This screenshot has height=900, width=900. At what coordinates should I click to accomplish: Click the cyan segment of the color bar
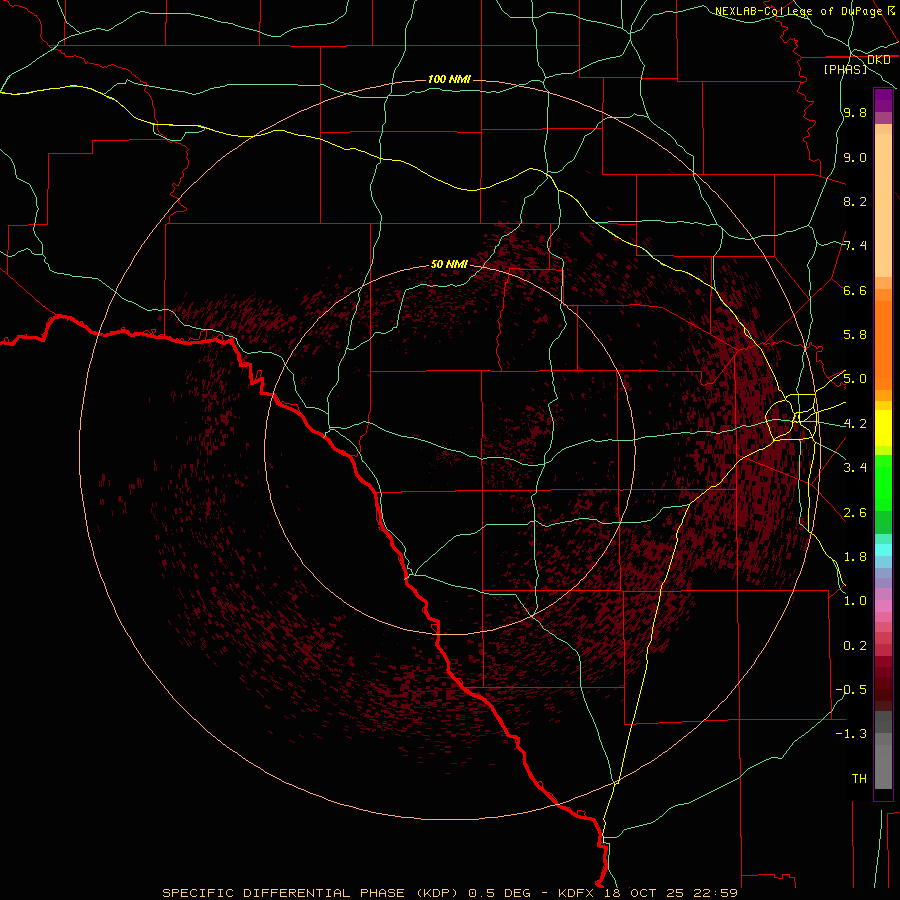pos(883,550)
